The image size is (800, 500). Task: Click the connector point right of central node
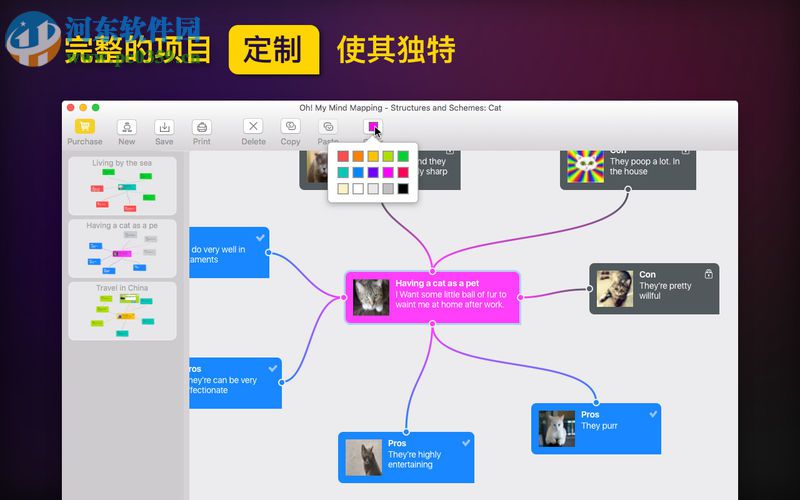[520, 297]
